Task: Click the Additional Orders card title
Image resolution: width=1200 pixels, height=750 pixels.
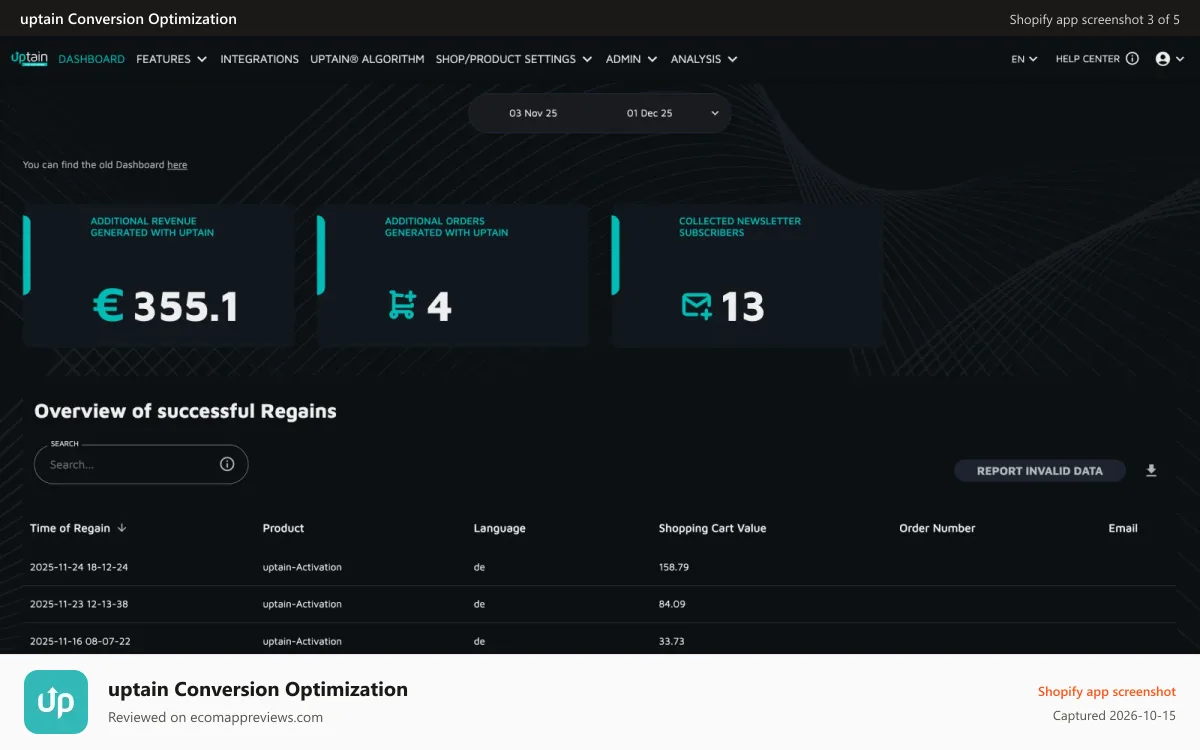Action: click(x=446, y=227)
